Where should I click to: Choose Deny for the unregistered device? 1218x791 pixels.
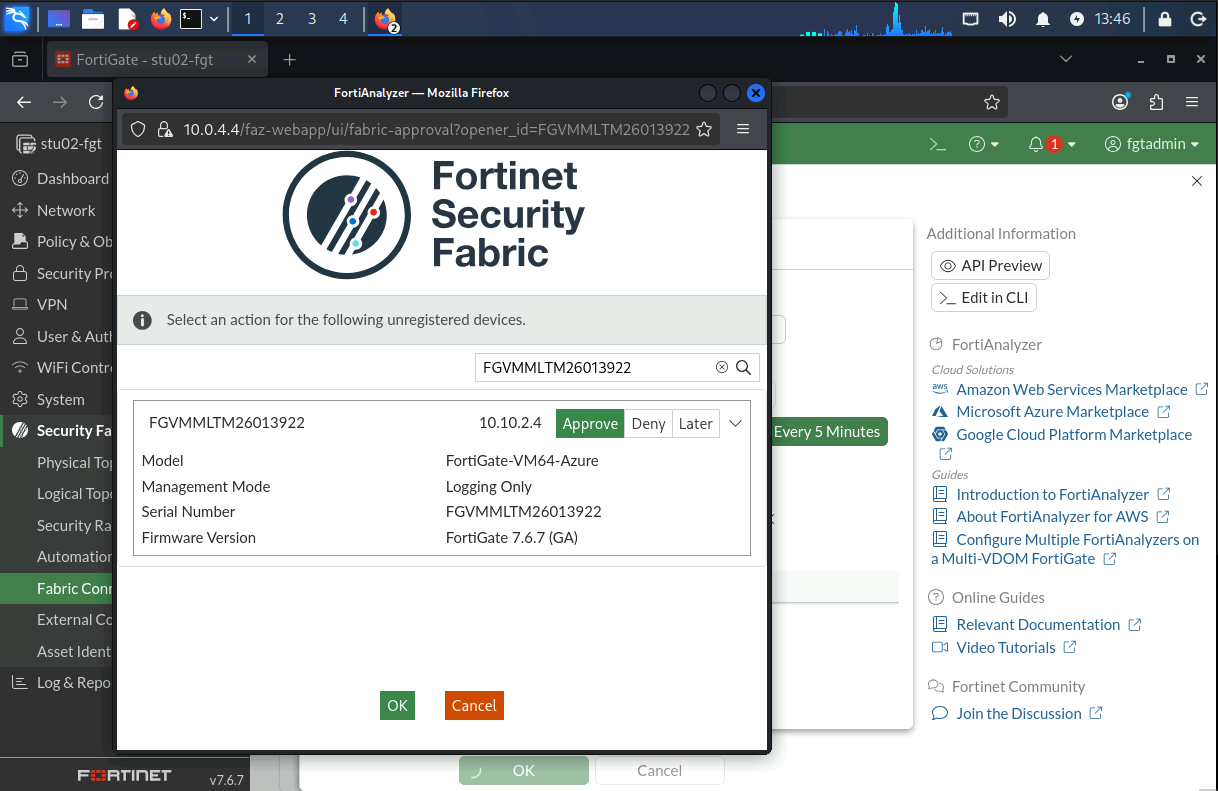point(648,423)
